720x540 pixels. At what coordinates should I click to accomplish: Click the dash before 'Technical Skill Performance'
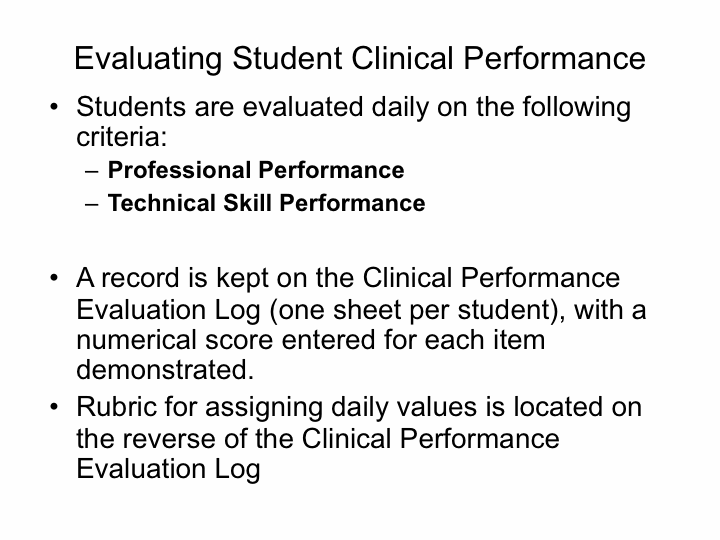click(x=92, y=205)
